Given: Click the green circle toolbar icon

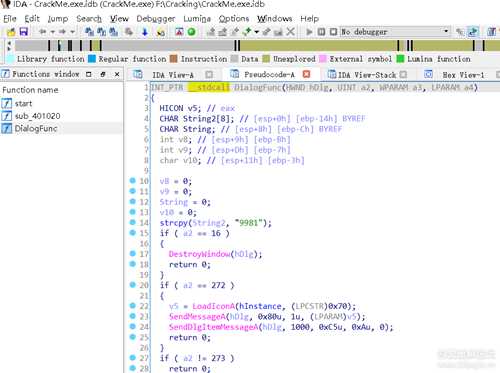Looking at the screenshot, I should point(192,32).
